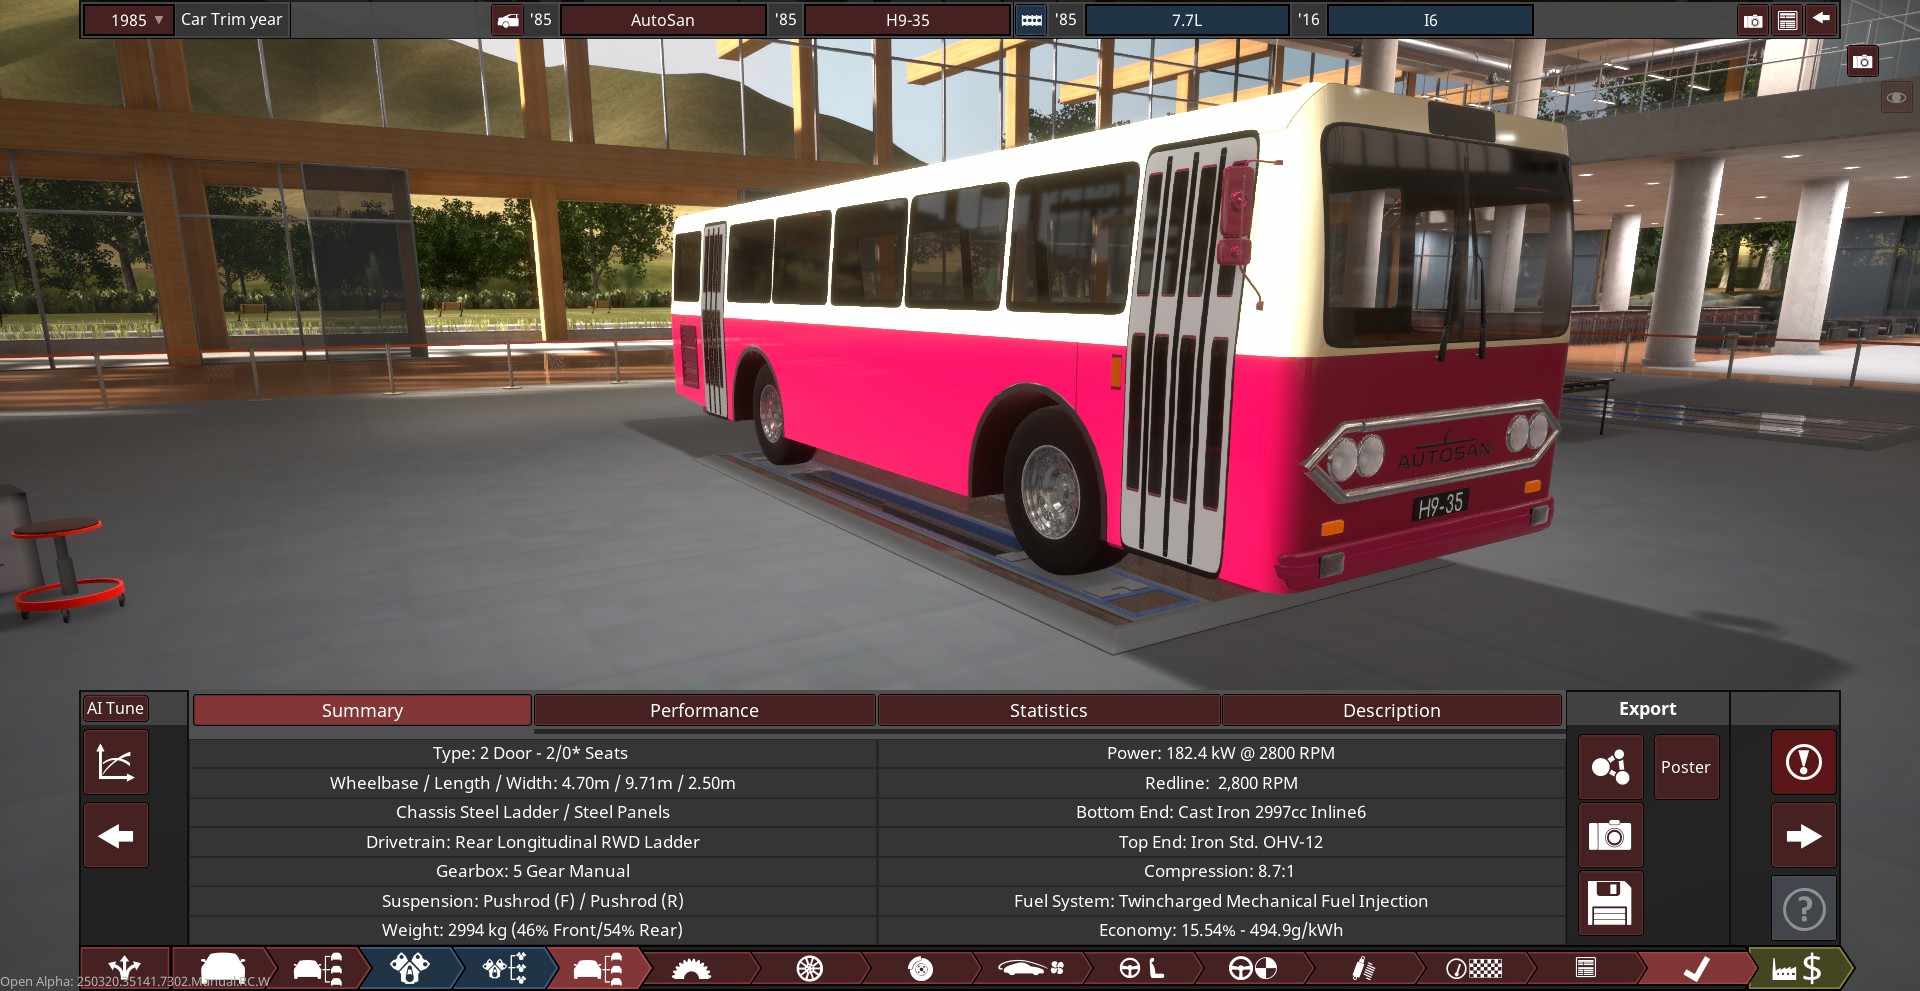Viewport: 1920px width, 991px height.
Task: Click the Fuel System Twincharged row
Action: point(1221,901)
